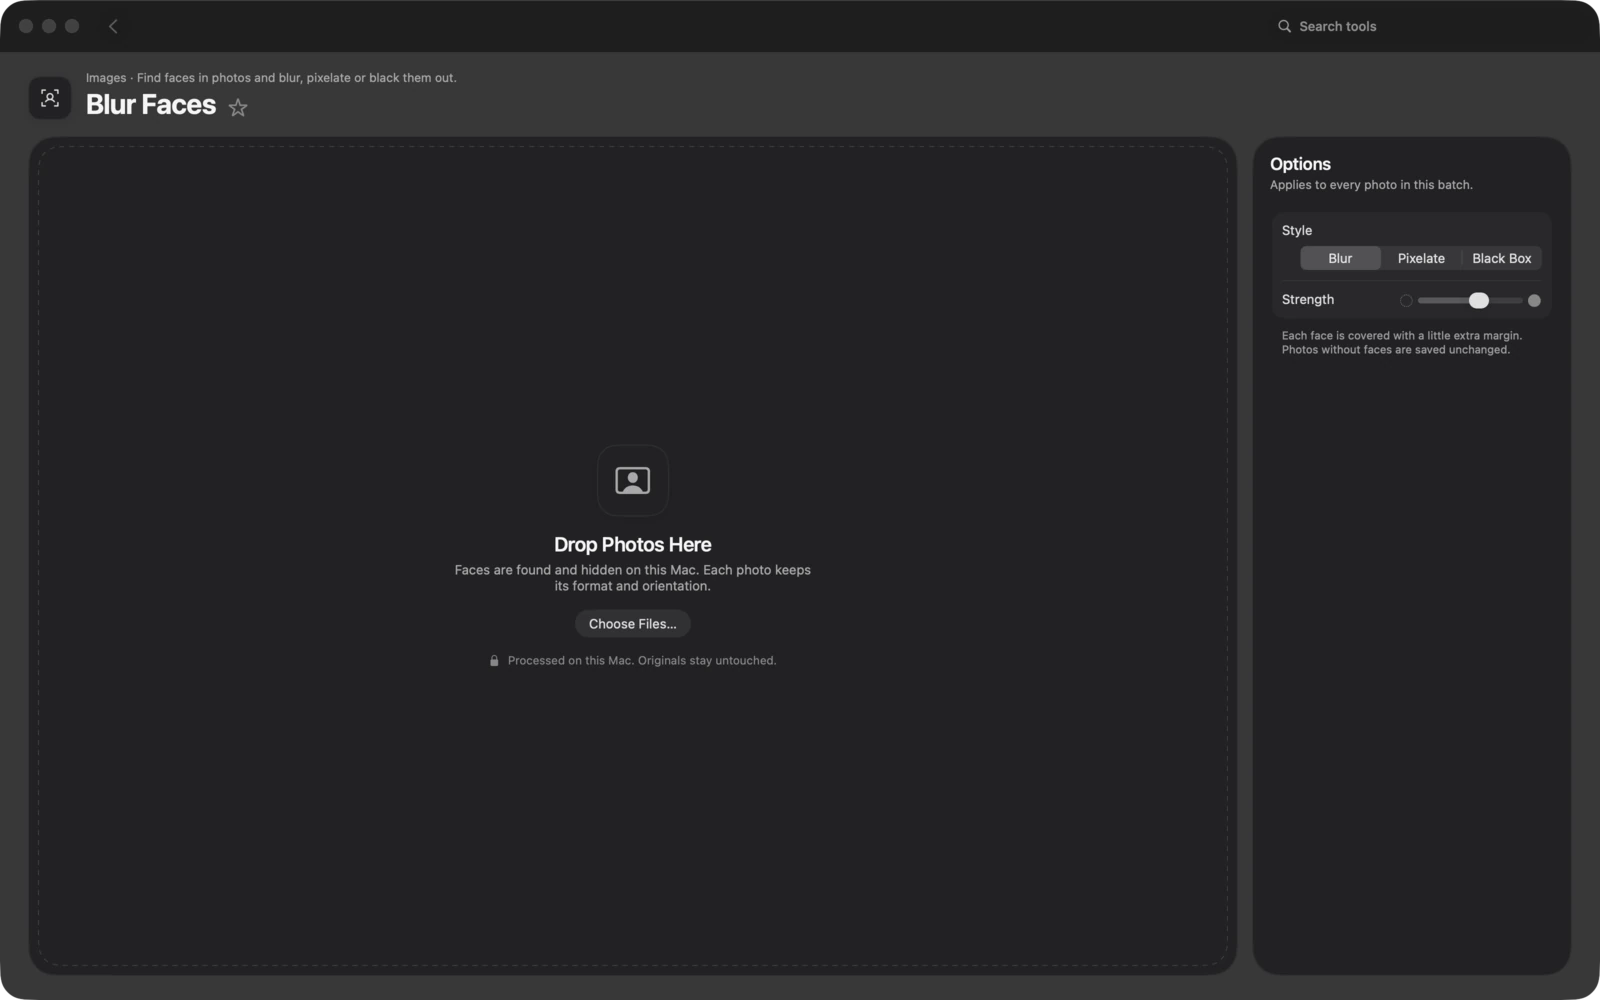The height and width of the screenshot is (1000, 1600).
Task: Click the minimum strength circle icon
Action: click(1406, 300)
